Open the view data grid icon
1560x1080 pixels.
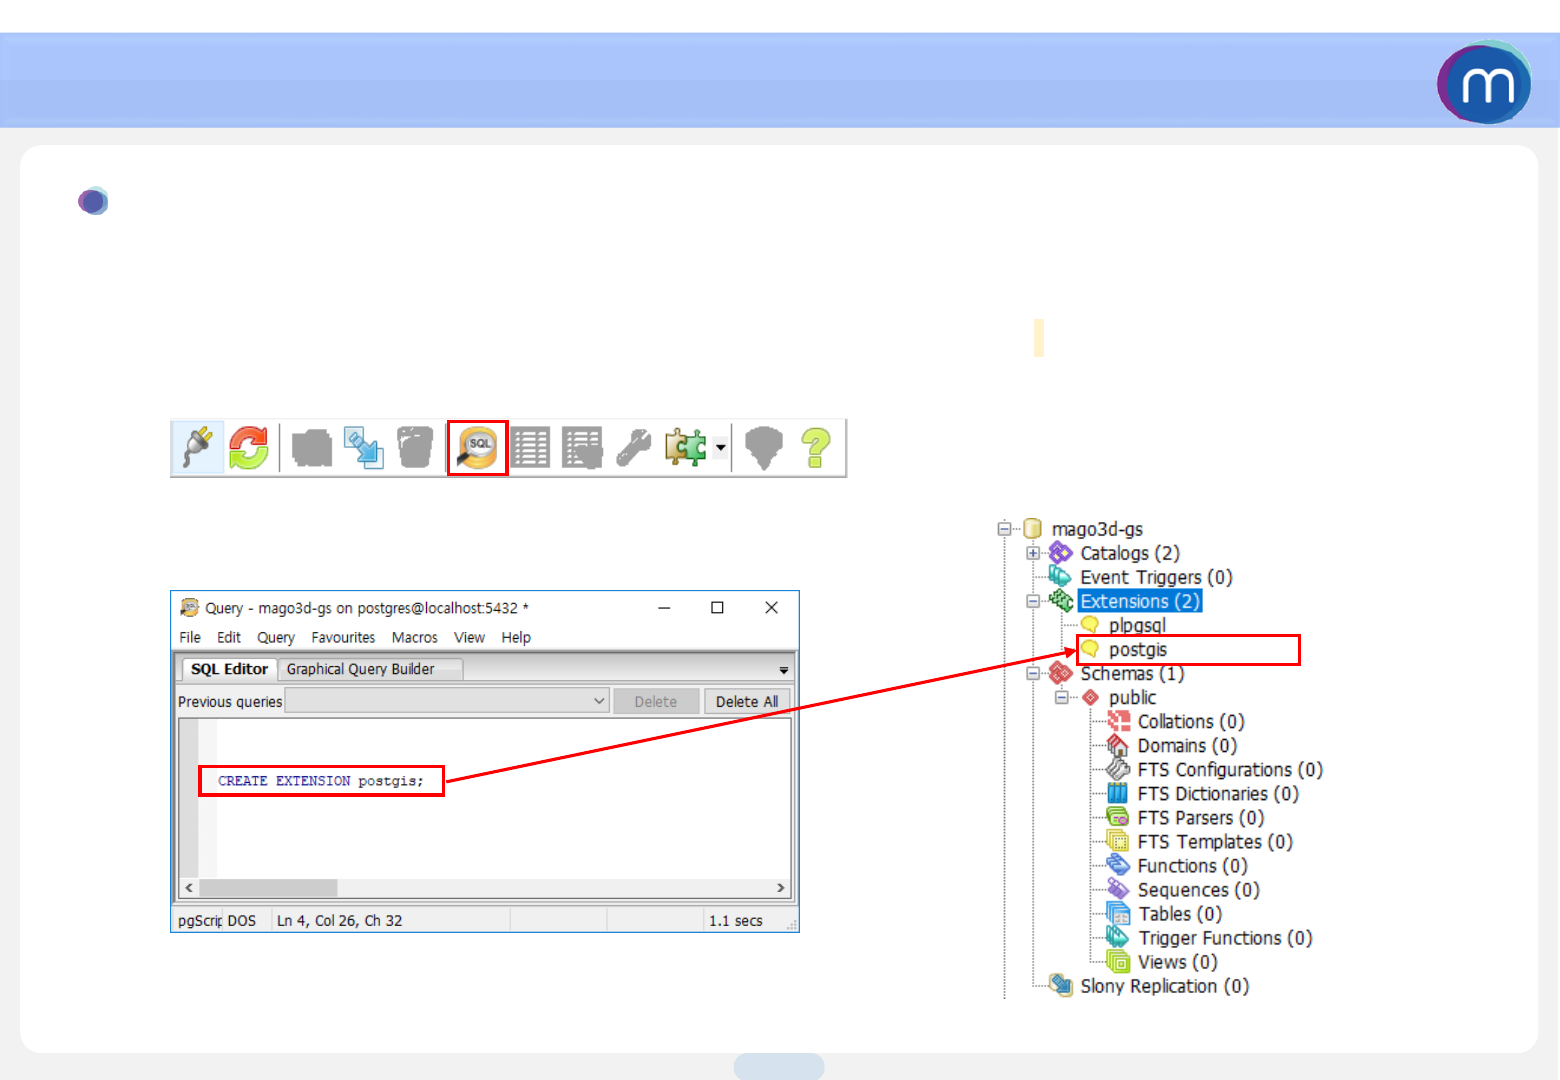531,447
